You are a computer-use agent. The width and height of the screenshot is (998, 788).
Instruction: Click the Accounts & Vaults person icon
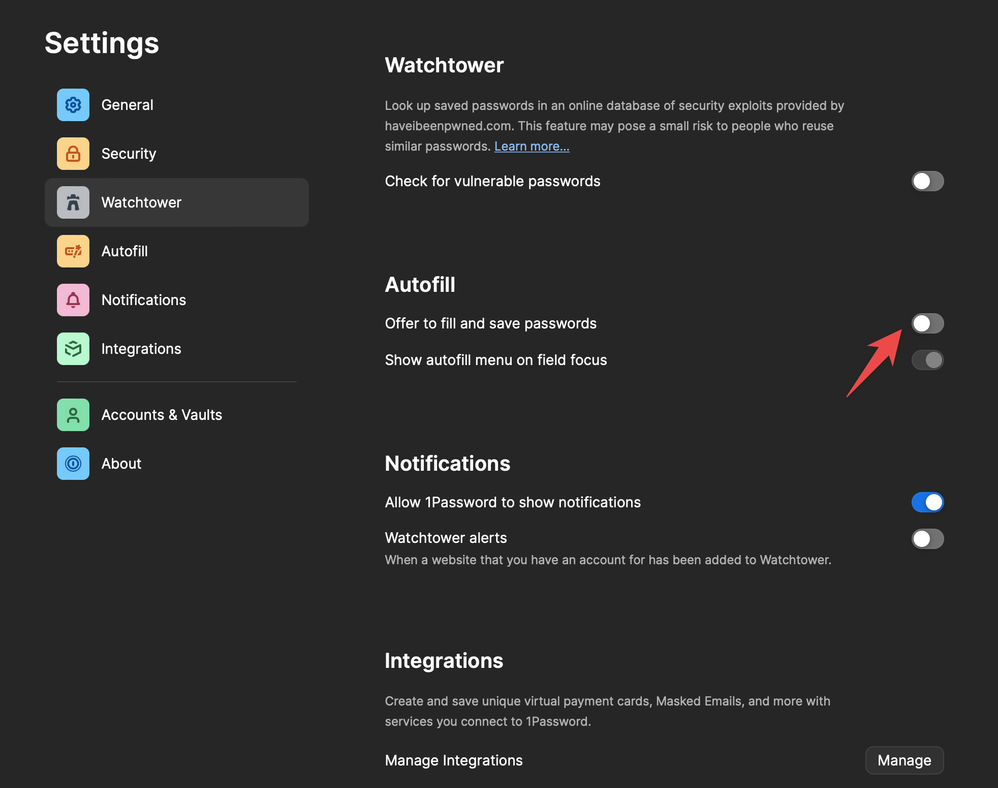click(x=73, y=415)
